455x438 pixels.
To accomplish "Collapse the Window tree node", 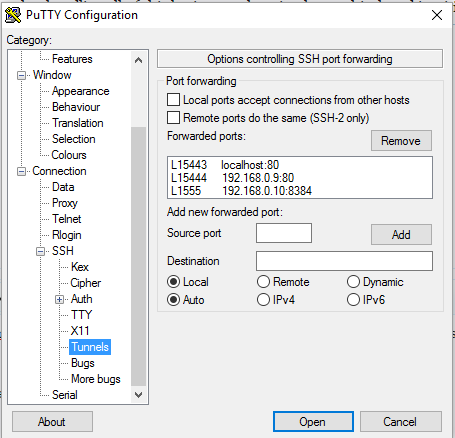I will pyautogui.click(x=21, y=75).
